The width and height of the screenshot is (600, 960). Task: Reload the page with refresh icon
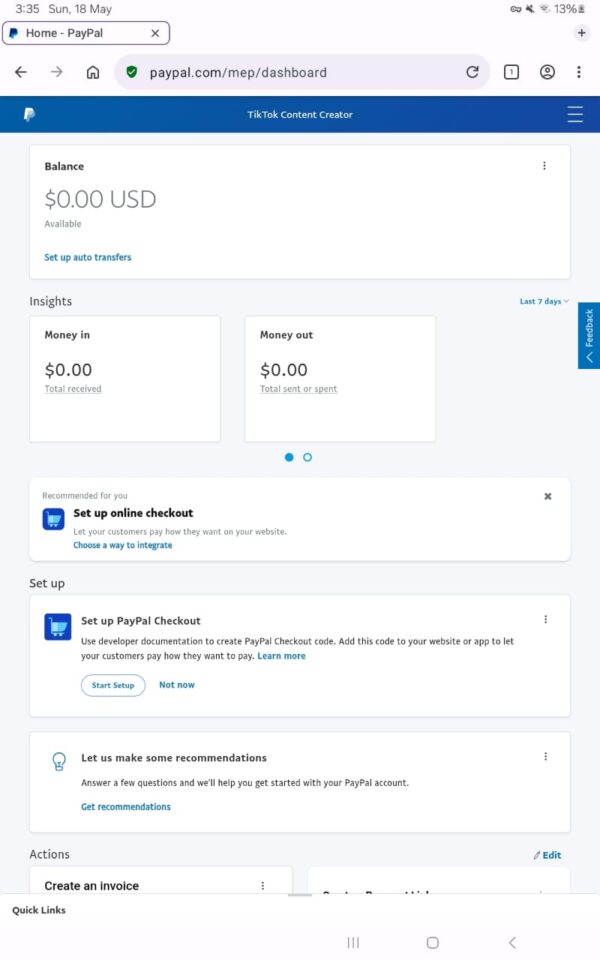[x=472, y=72]
